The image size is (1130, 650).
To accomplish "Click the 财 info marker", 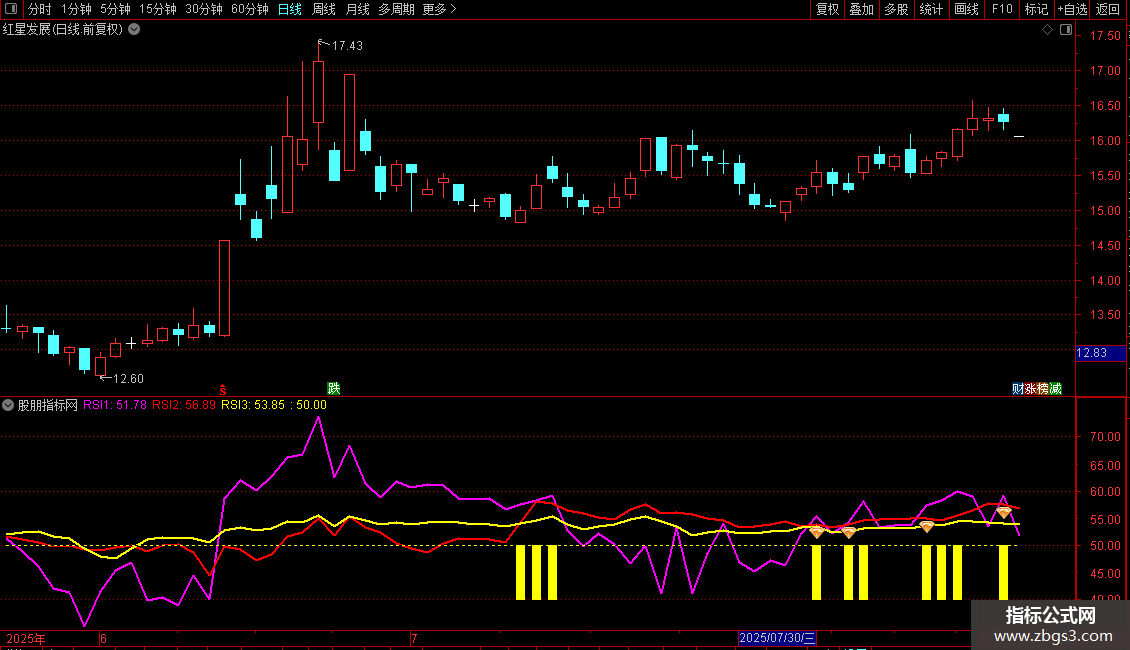I will click(1018, 388).
